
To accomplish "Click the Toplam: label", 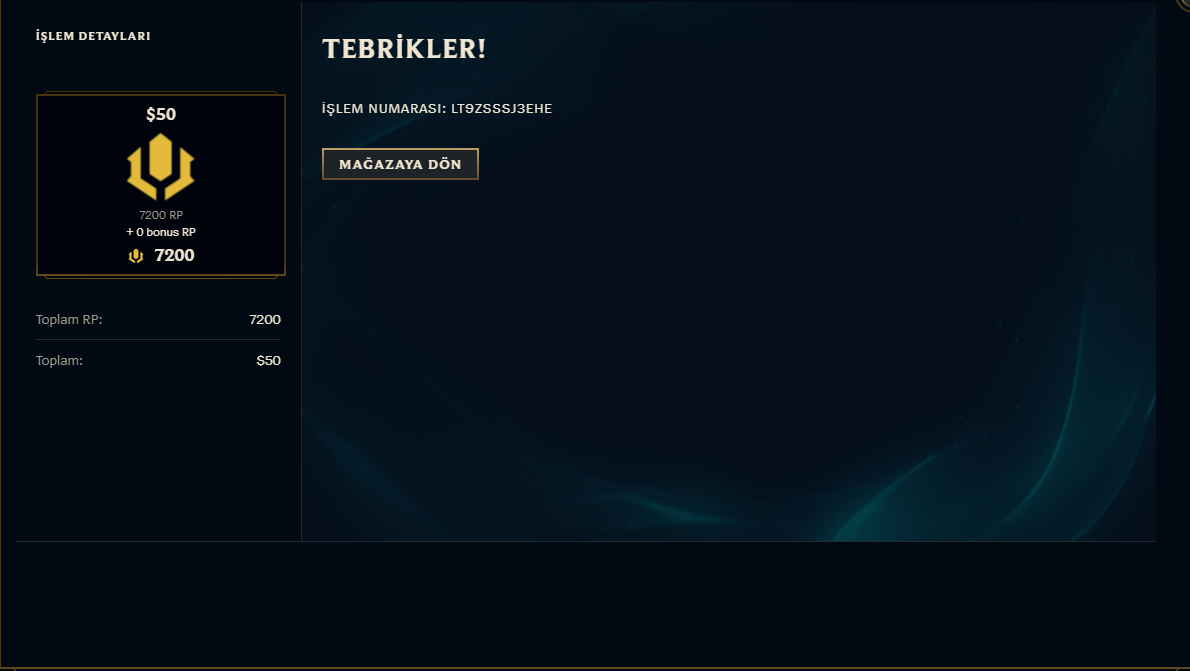I will pyautogui.click(x=59, y=361).
